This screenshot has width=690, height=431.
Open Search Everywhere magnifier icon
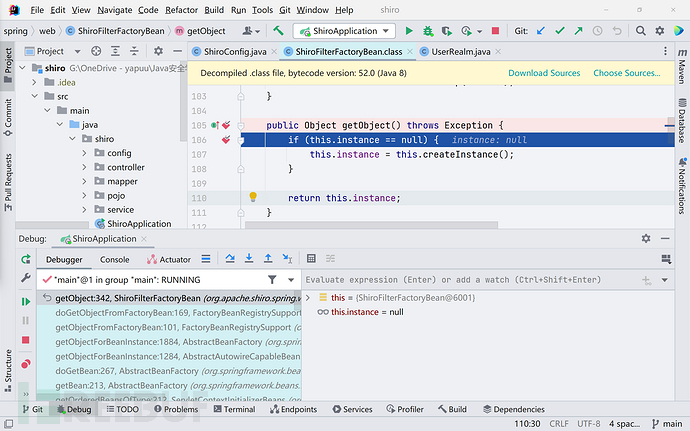click(x=641, y=31)
